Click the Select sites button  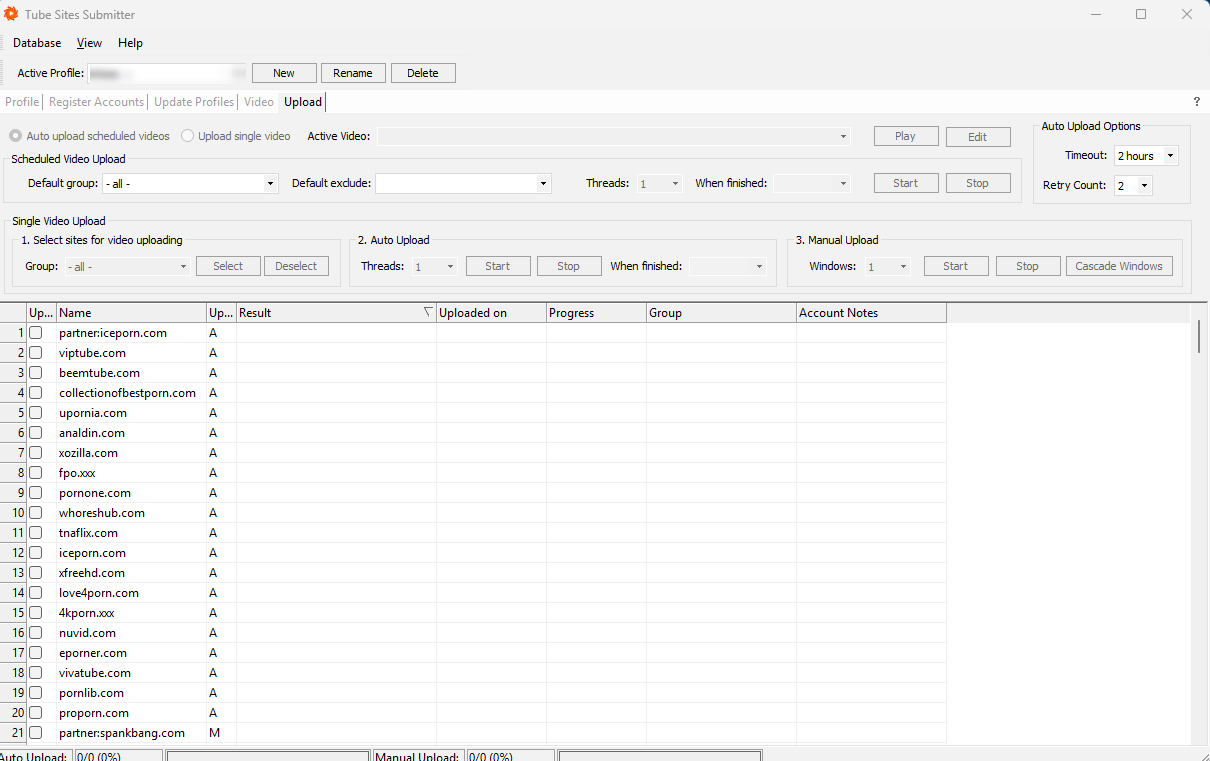click(228, 266)
